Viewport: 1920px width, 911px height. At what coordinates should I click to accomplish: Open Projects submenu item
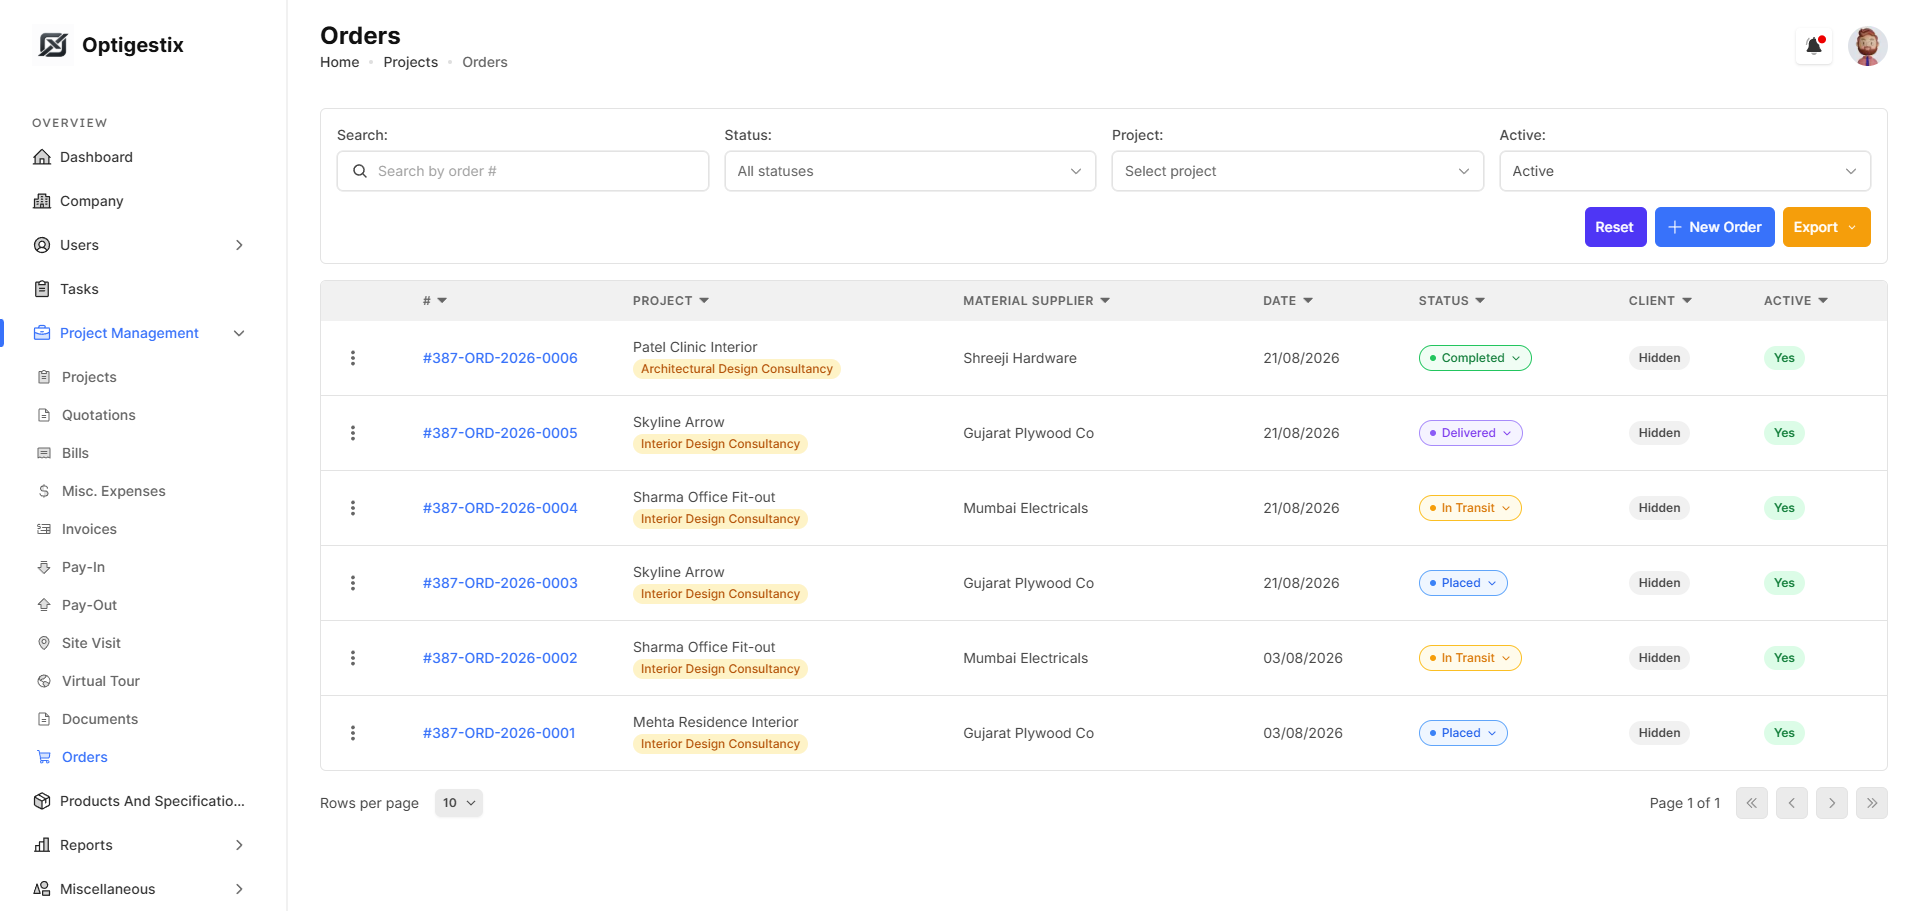[x=89, y=377]
